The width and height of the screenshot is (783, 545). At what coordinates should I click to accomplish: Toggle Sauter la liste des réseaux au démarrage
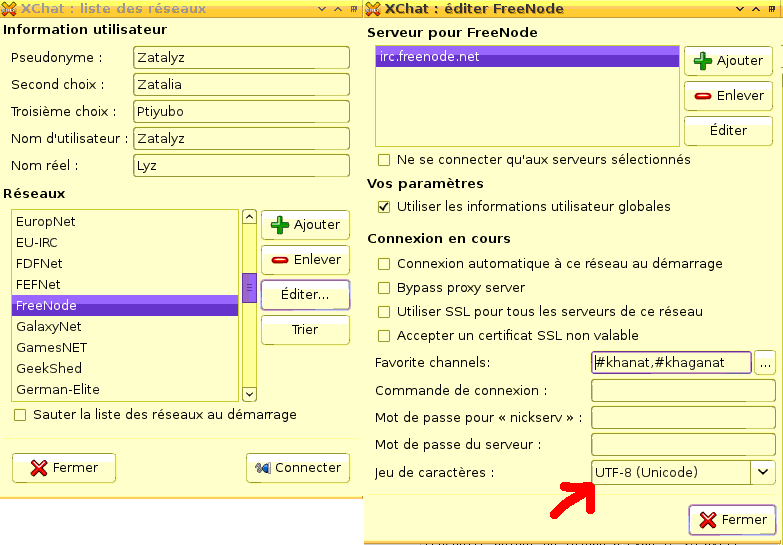[20, 415]
